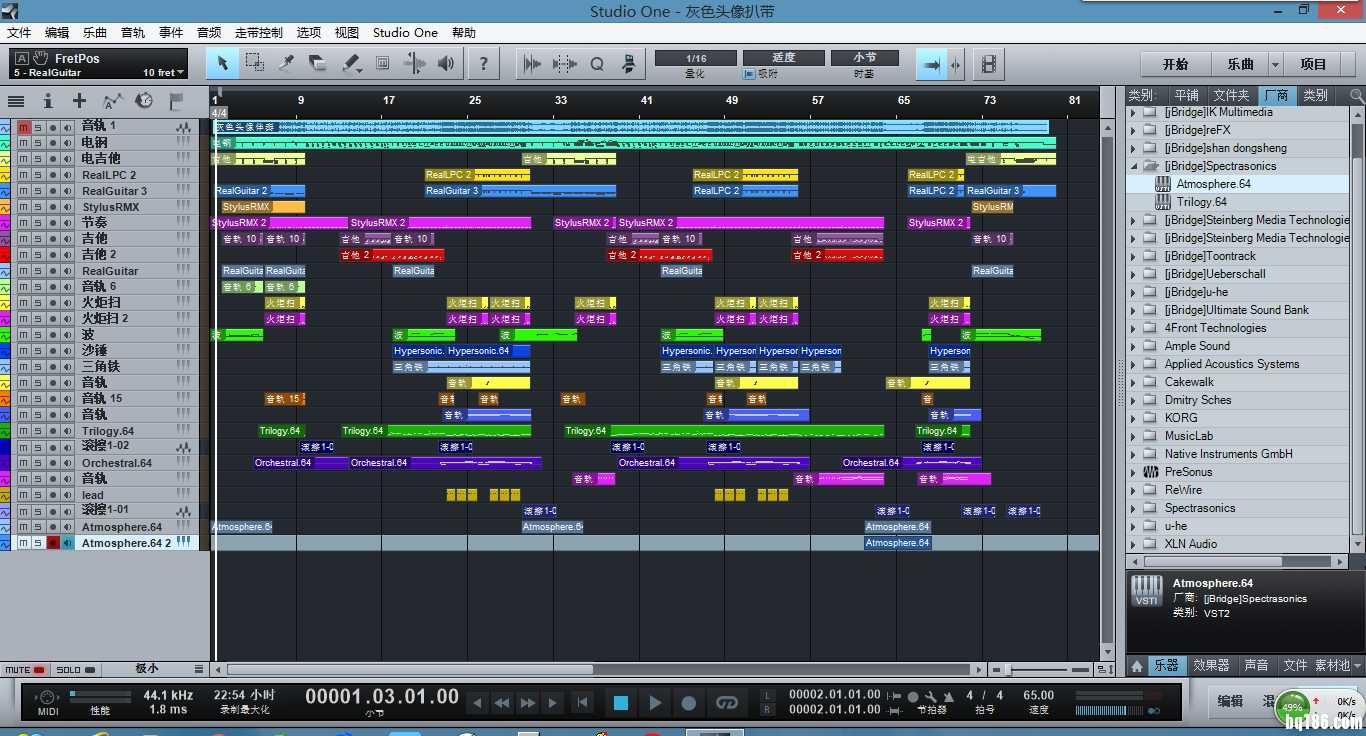Click the browser search magnifier icon
The width and height of the screenshot is (1366, 736).
pyautogui.click(x=1357, y=95)
